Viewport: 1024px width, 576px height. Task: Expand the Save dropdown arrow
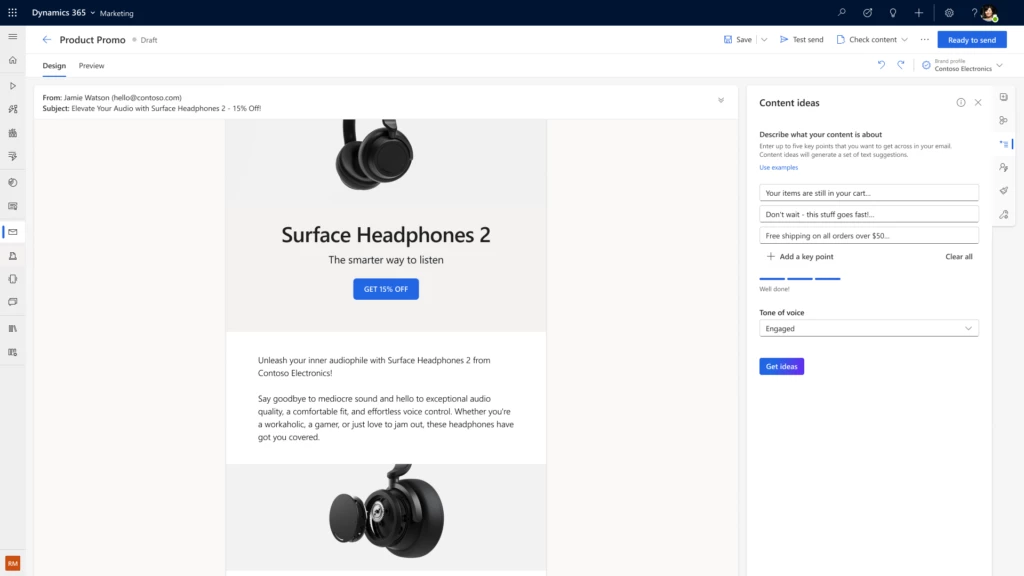(x=763, y=39)
